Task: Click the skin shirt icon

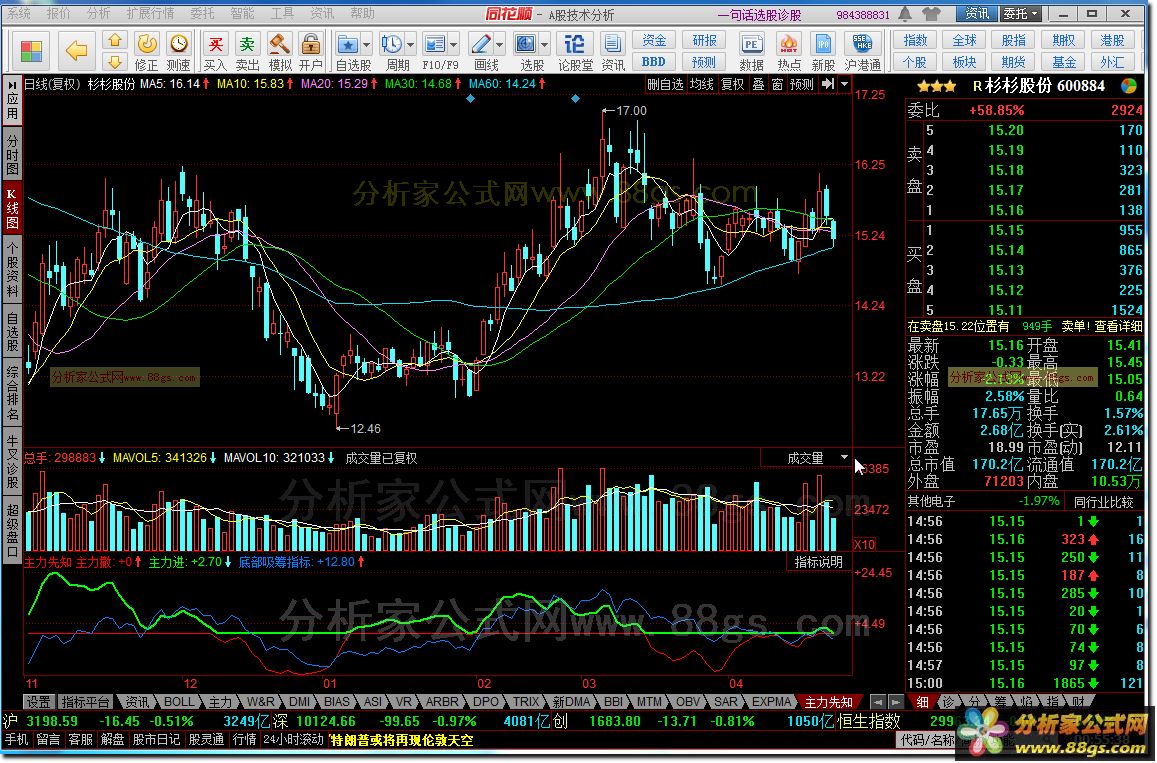Action: click(932, 13)
